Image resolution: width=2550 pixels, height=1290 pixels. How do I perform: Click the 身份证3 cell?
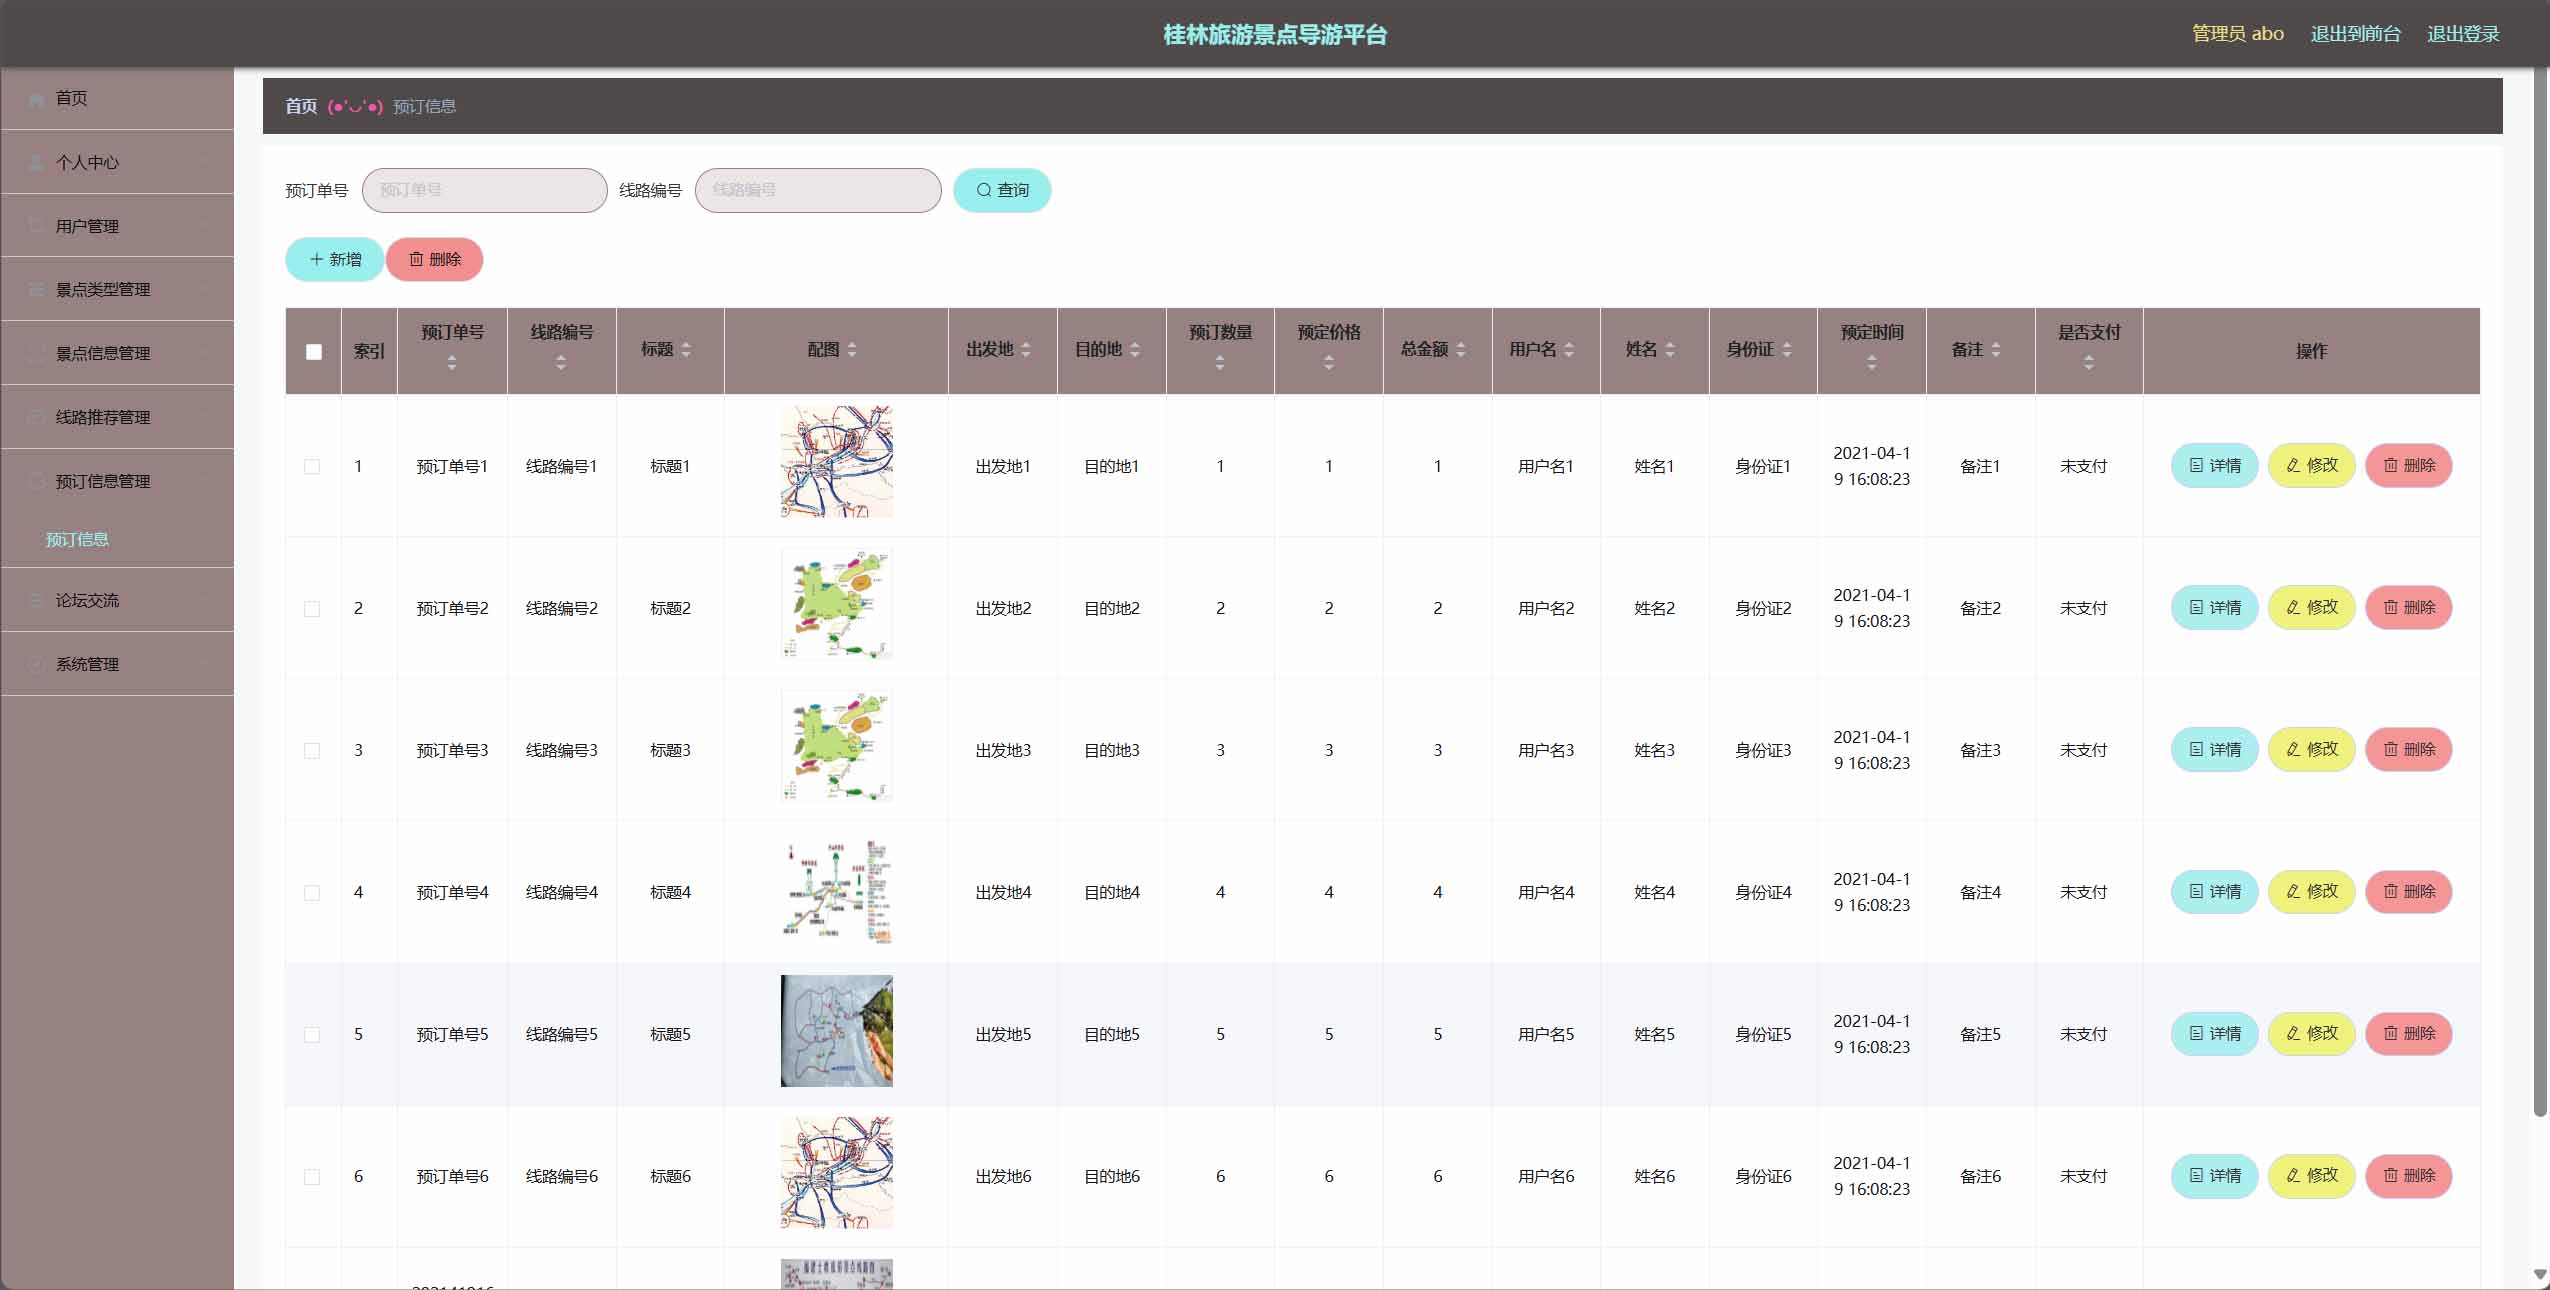tap(1763, 750)
